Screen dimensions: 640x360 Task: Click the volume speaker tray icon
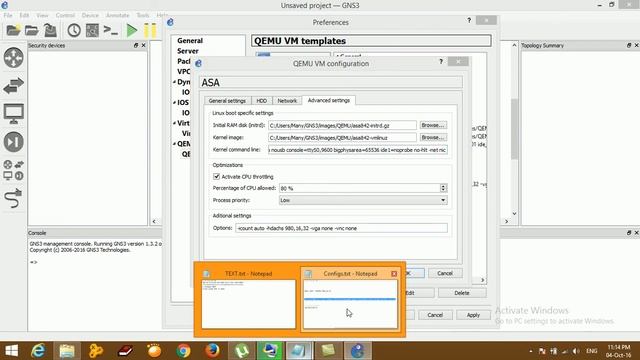576,351
